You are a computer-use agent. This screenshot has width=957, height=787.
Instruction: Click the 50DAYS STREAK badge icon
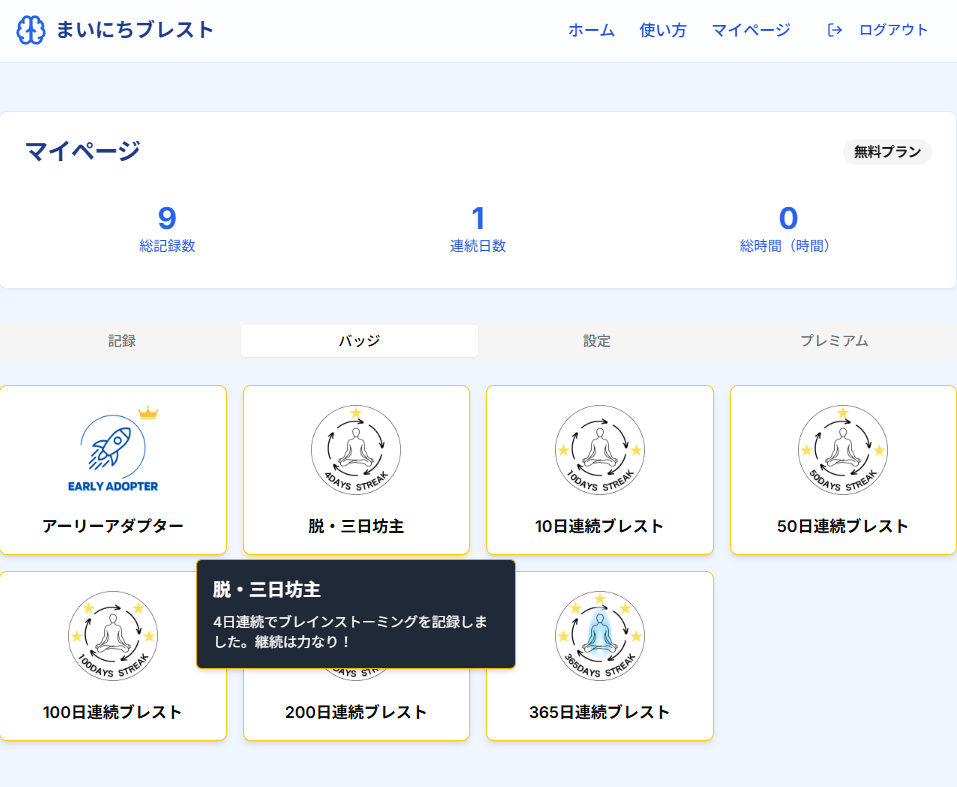[x=842, y=450]
